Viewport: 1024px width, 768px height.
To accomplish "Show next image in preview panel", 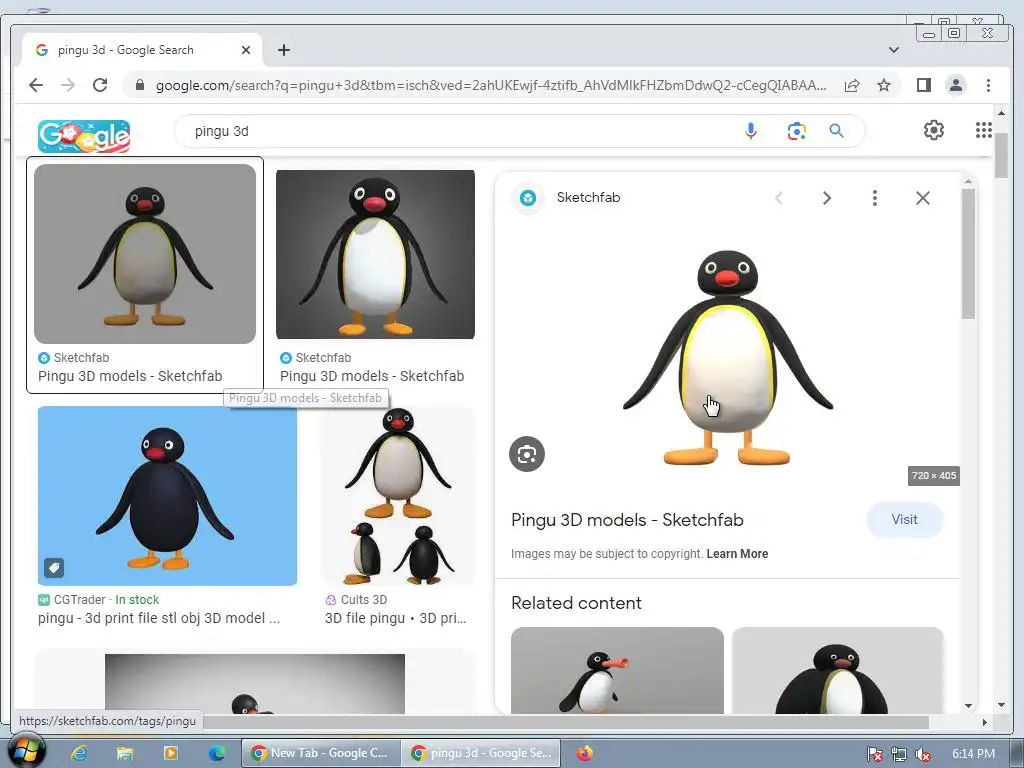I will tap(826, 198).
